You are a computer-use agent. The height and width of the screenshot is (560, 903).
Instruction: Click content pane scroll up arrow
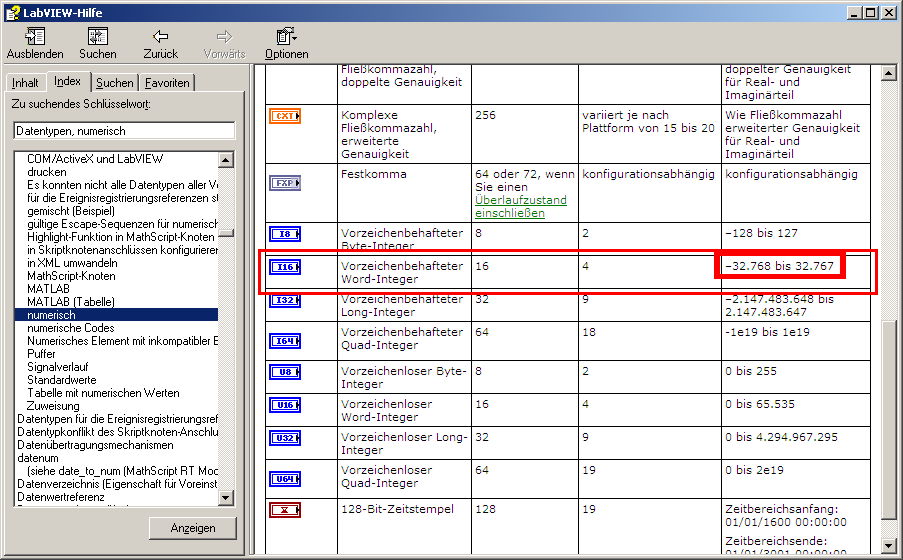[x=889, y=73]
